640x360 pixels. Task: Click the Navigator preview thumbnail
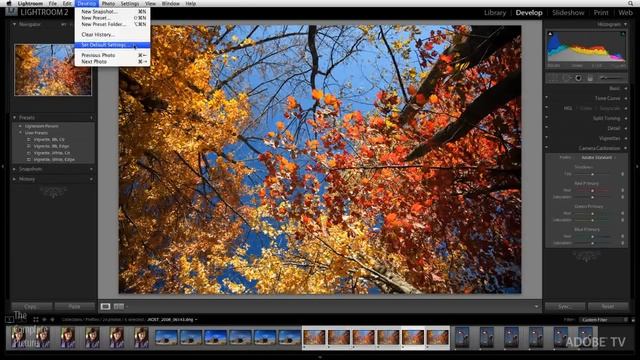pos(53,70)
